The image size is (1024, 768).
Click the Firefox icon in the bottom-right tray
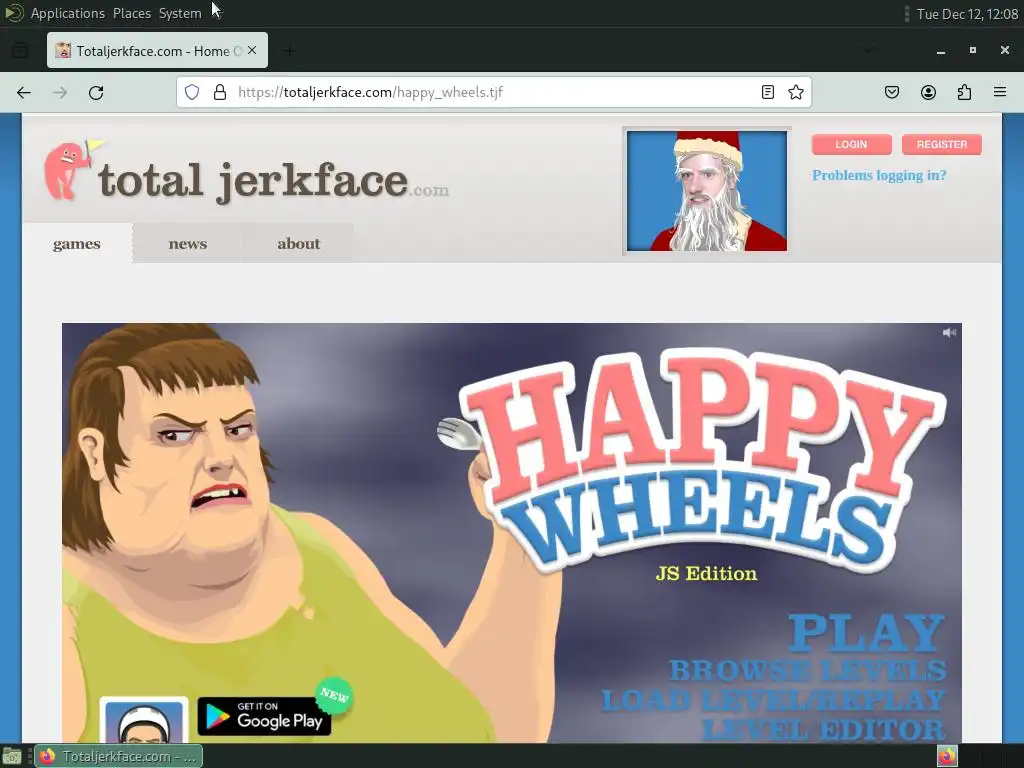point(947,756)
